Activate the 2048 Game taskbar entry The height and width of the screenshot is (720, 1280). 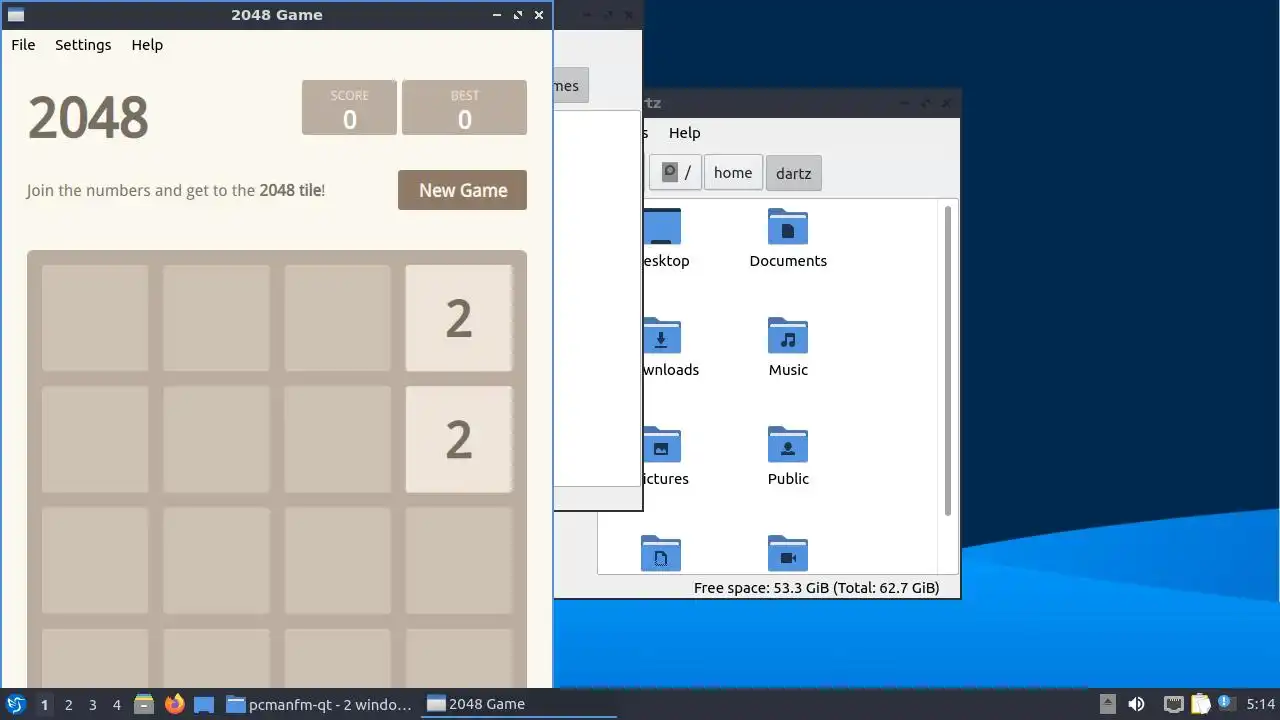[x=518, y=704]
